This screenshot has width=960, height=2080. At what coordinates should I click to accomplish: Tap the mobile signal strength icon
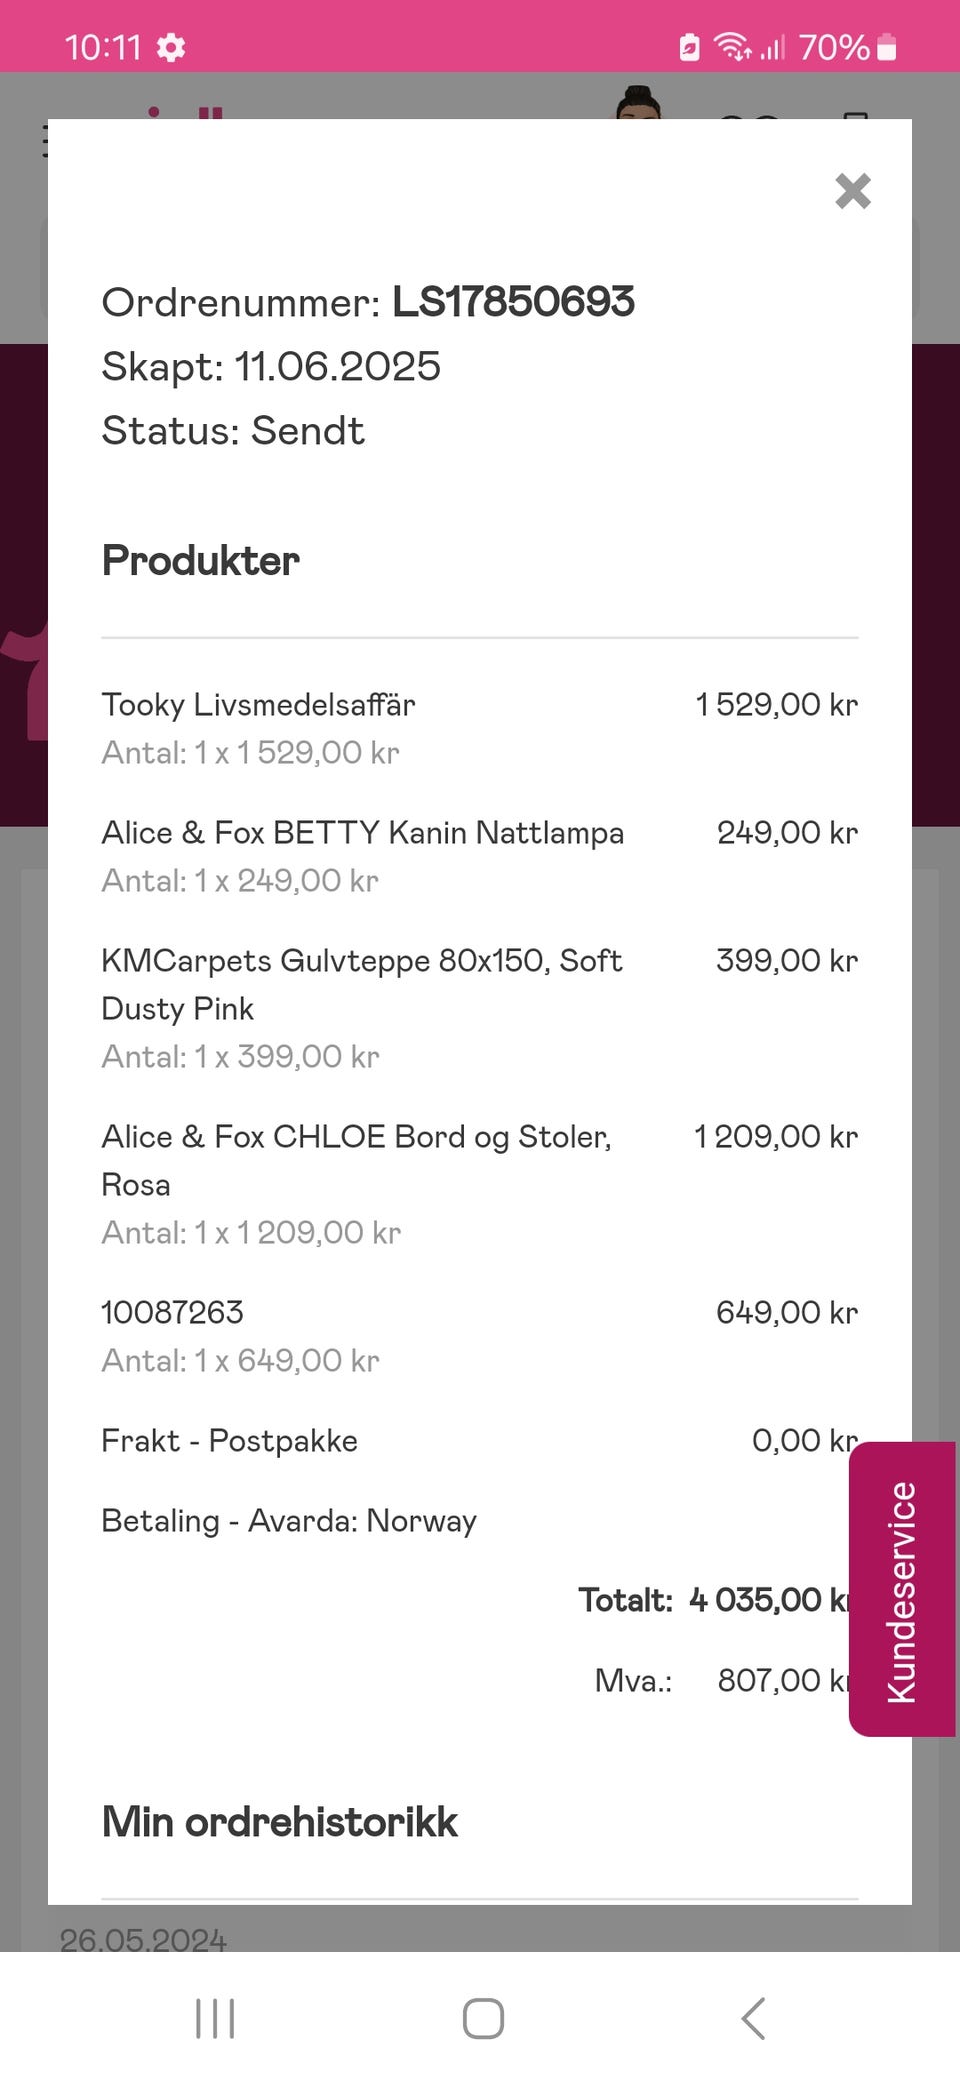[x=772, y=47]
